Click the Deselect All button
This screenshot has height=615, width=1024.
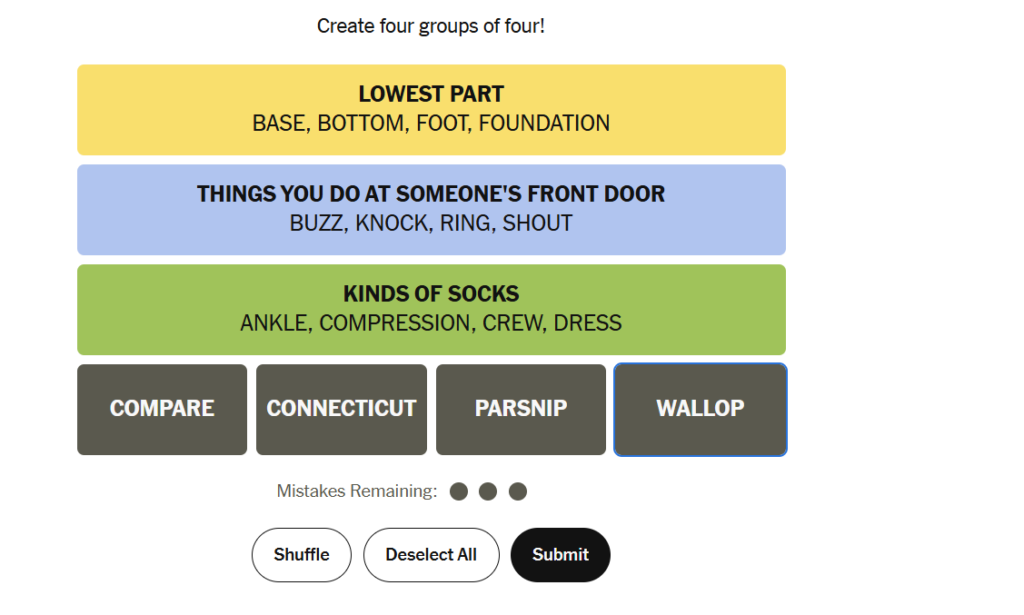coord(431,555)
